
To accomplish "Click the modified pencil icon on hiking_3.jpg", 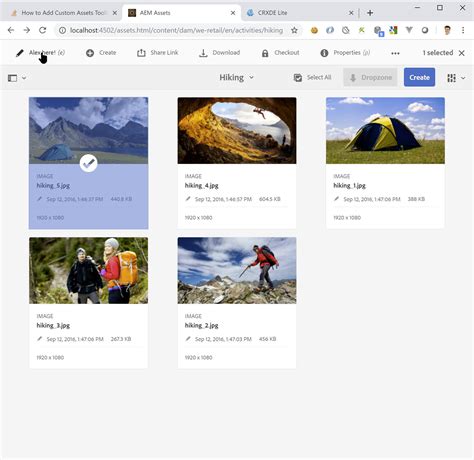I will [x=39, y=339].
